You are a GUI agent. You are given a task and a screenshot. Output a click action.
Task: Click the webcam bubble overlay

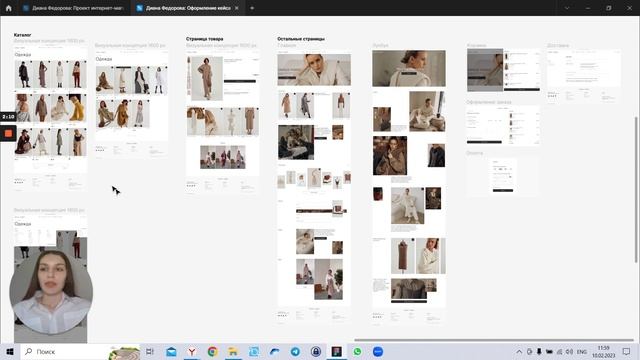pyautogui.click(x=51, y=292)
